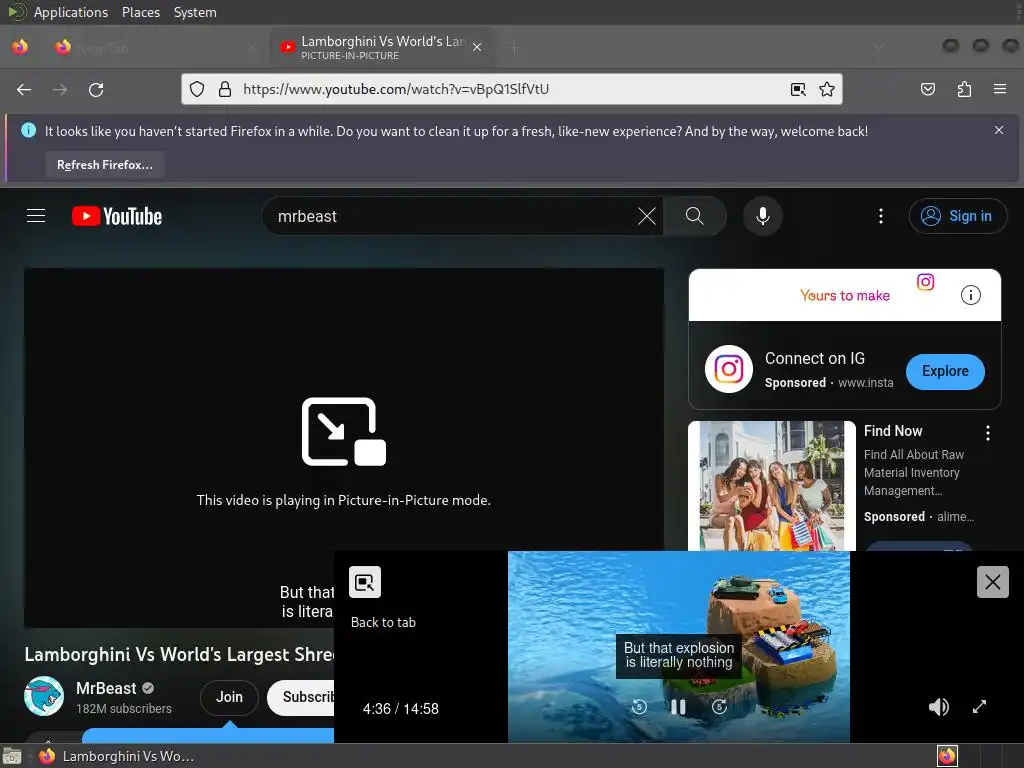This screenshot has height=768, width=1024.
Task: Rewind five seconds in PiP player
Action: click(x=639, y=706)
